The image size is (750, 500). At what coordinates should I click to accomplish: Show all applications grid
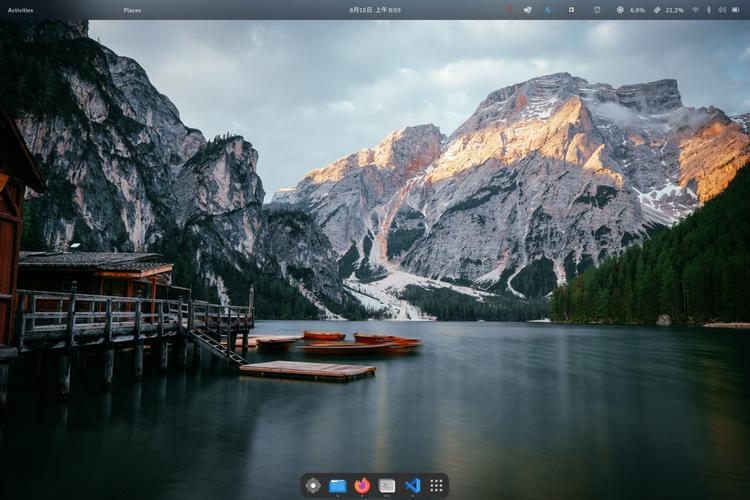coord(436,485)
